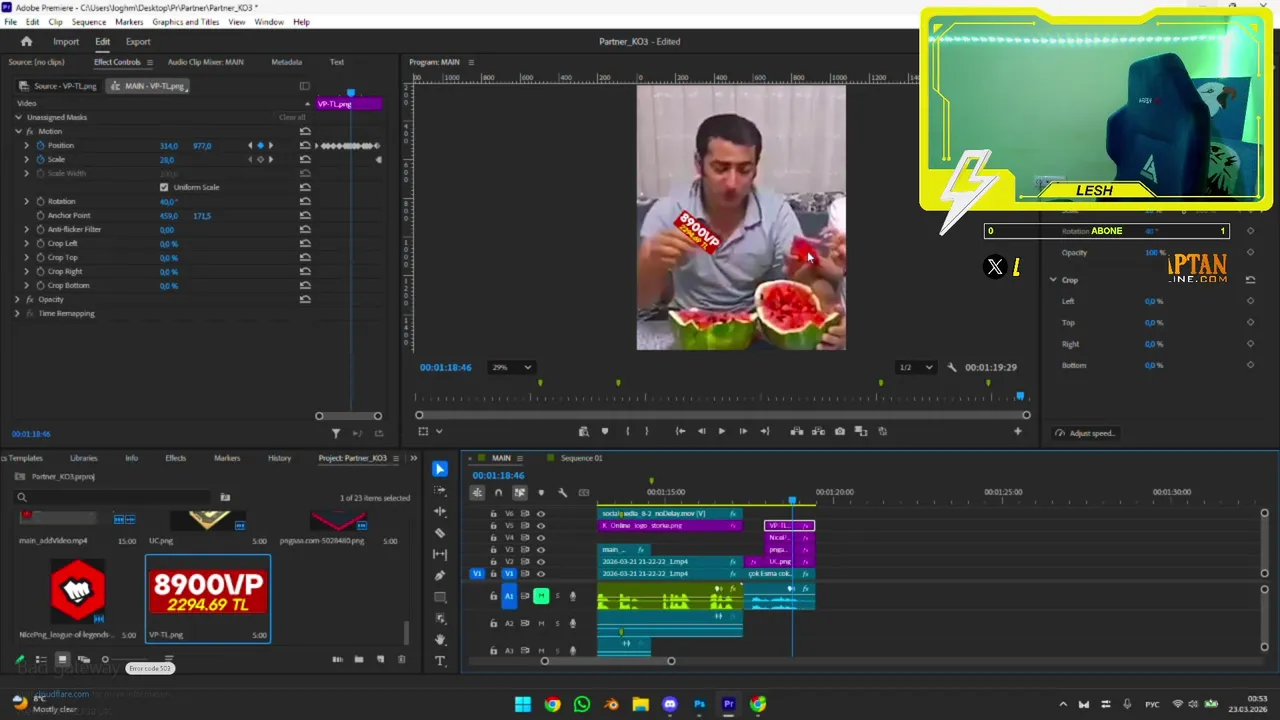Hide track V3 with its eye icon
This screenshot has height=720, width=1280.
541,550
